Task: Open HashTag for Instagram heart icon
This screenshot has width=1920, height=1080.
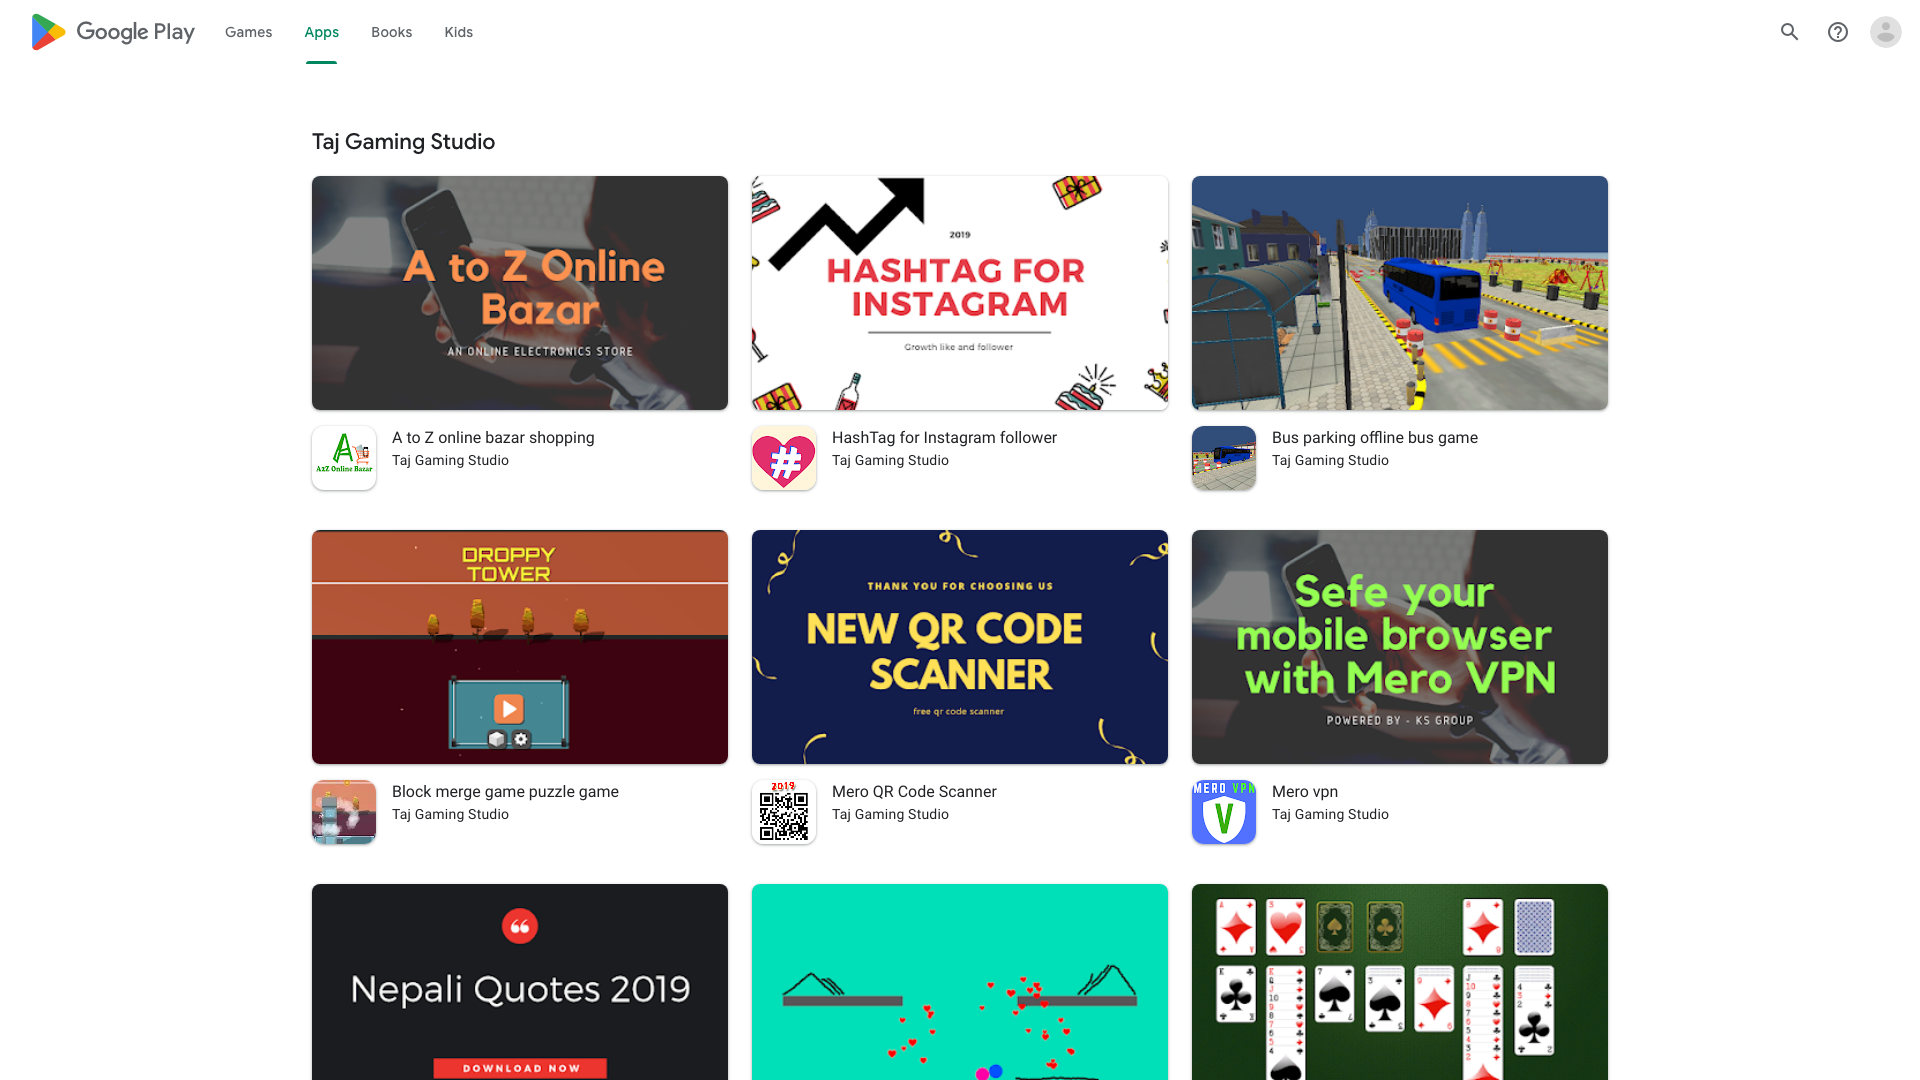Action: tap(784, 458)
